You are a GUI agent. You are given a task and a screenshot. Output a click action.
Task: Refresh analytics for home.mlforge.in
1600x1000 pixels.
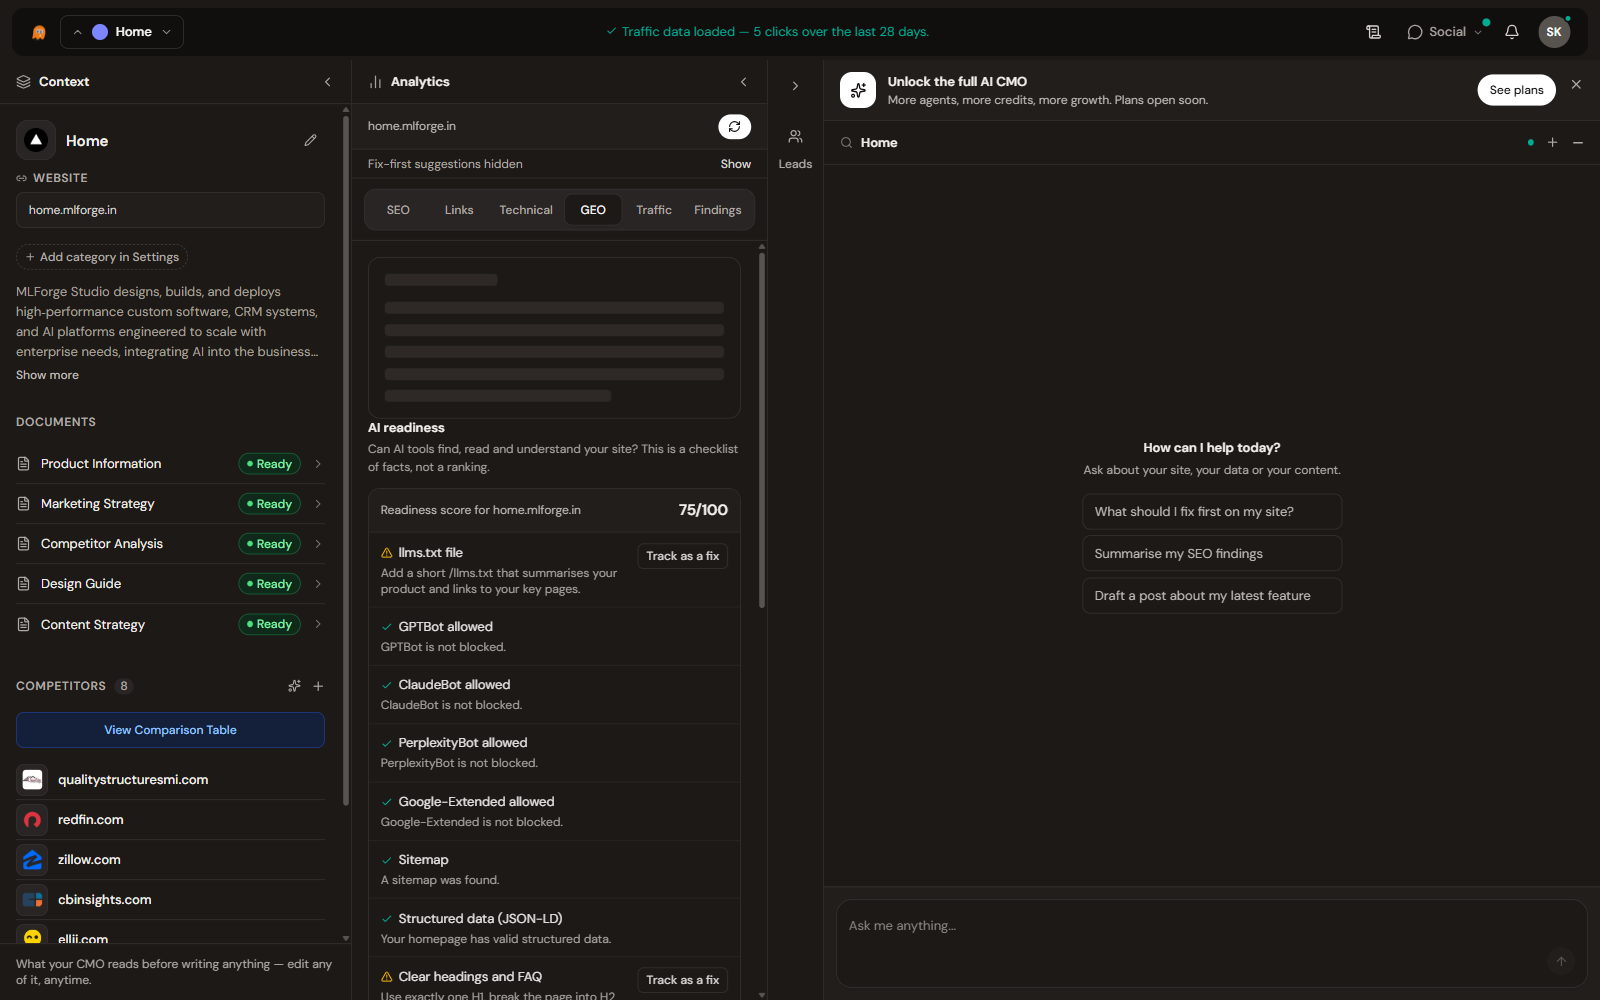pos(734,127)
